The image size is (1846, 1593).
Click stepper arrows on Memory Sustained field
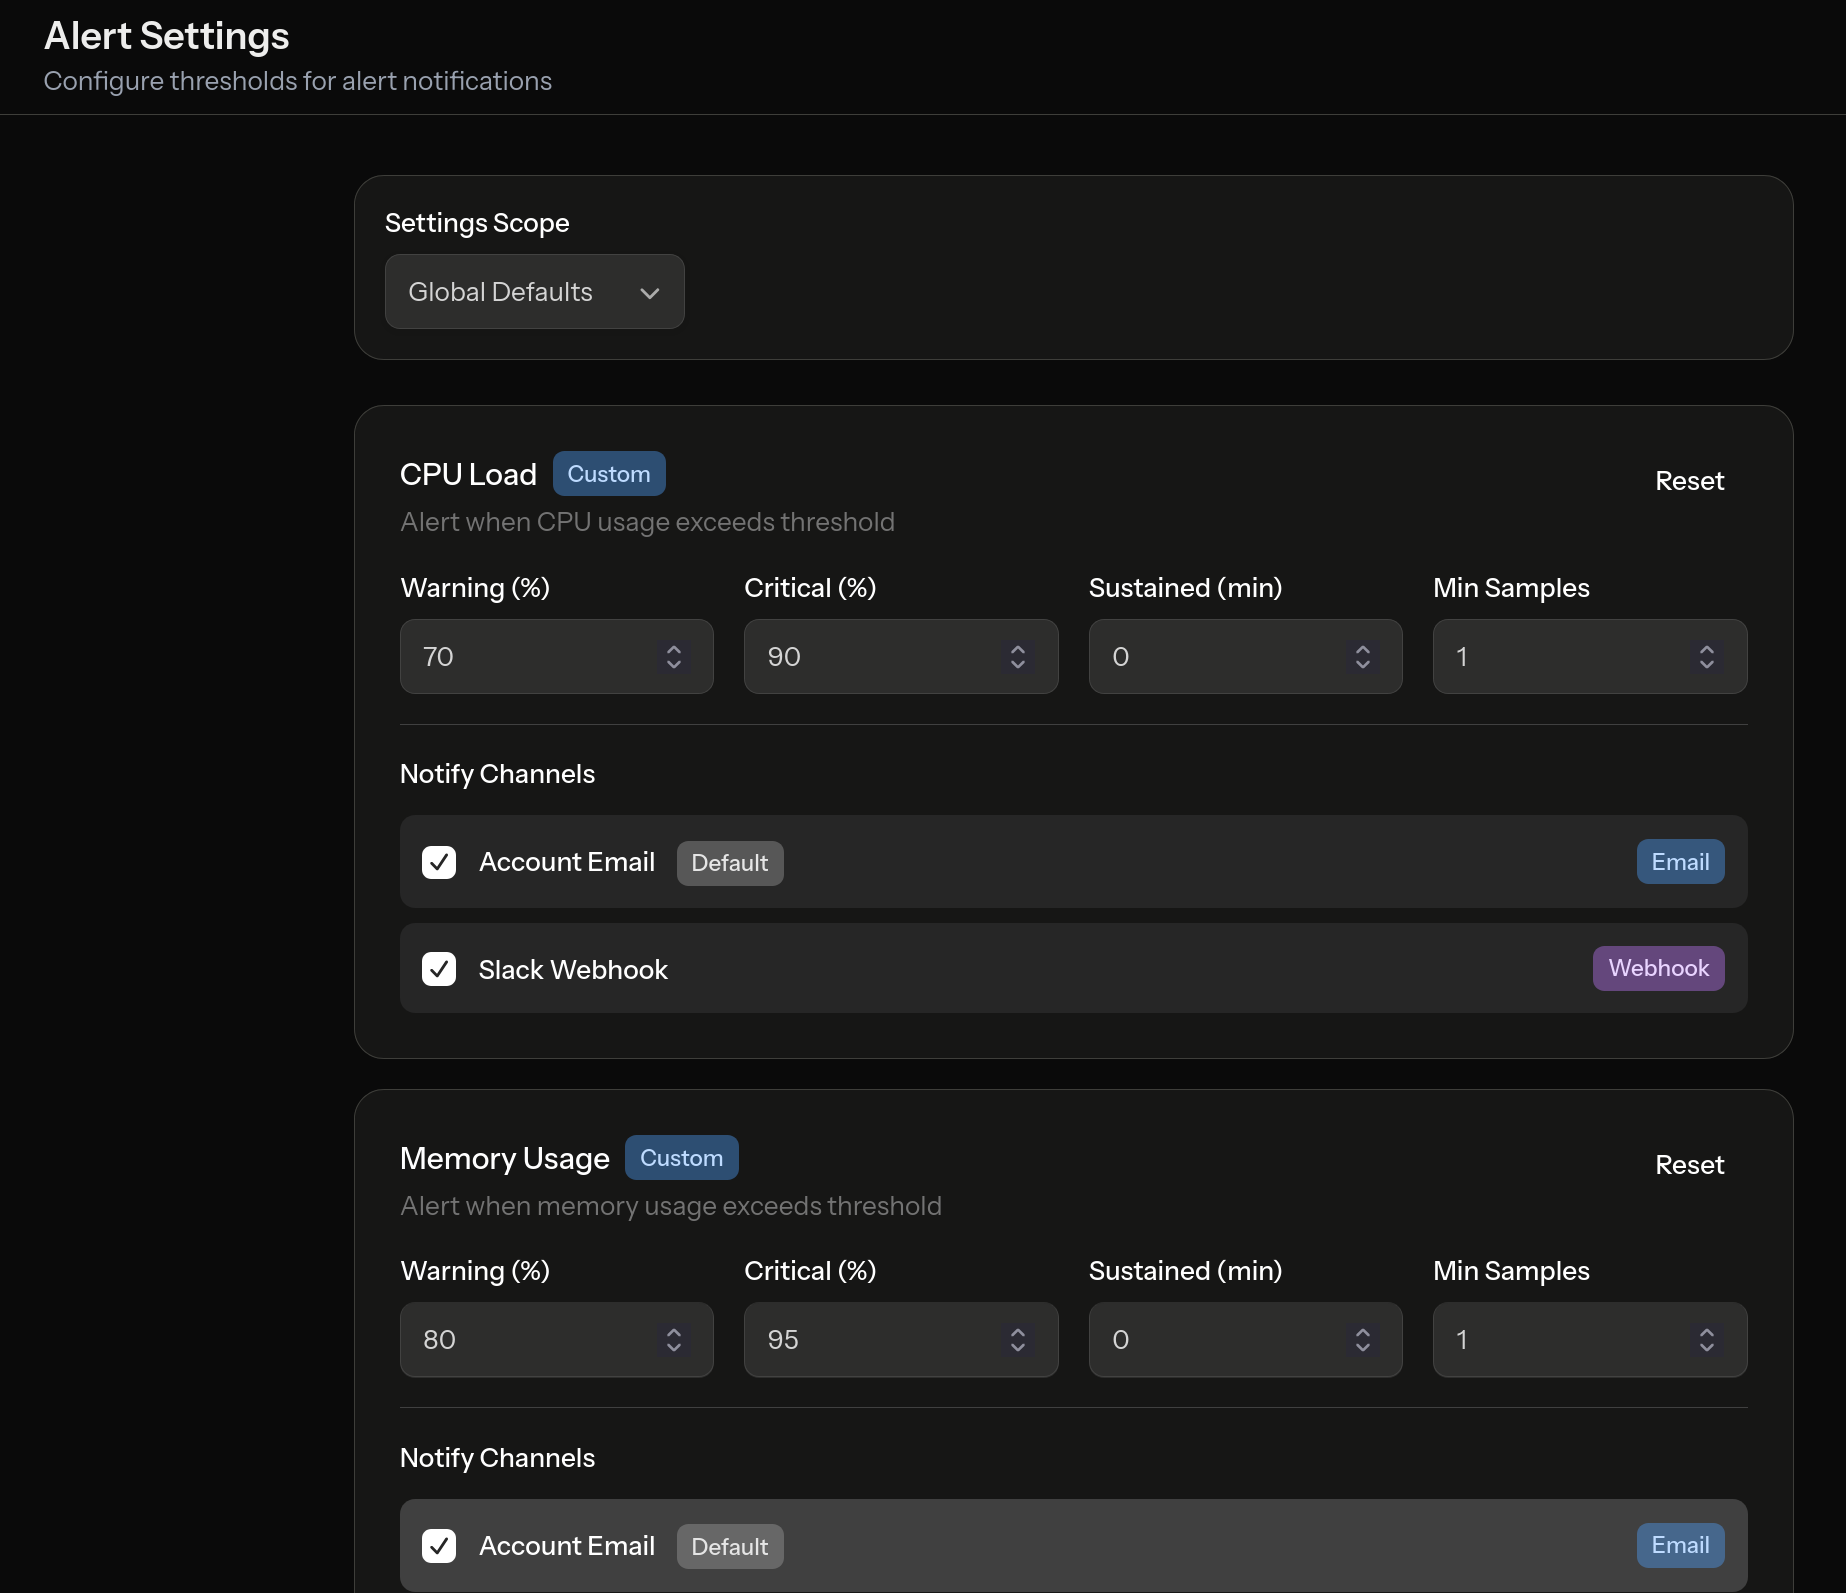pyautogui.click(x=1362, y=1340)
